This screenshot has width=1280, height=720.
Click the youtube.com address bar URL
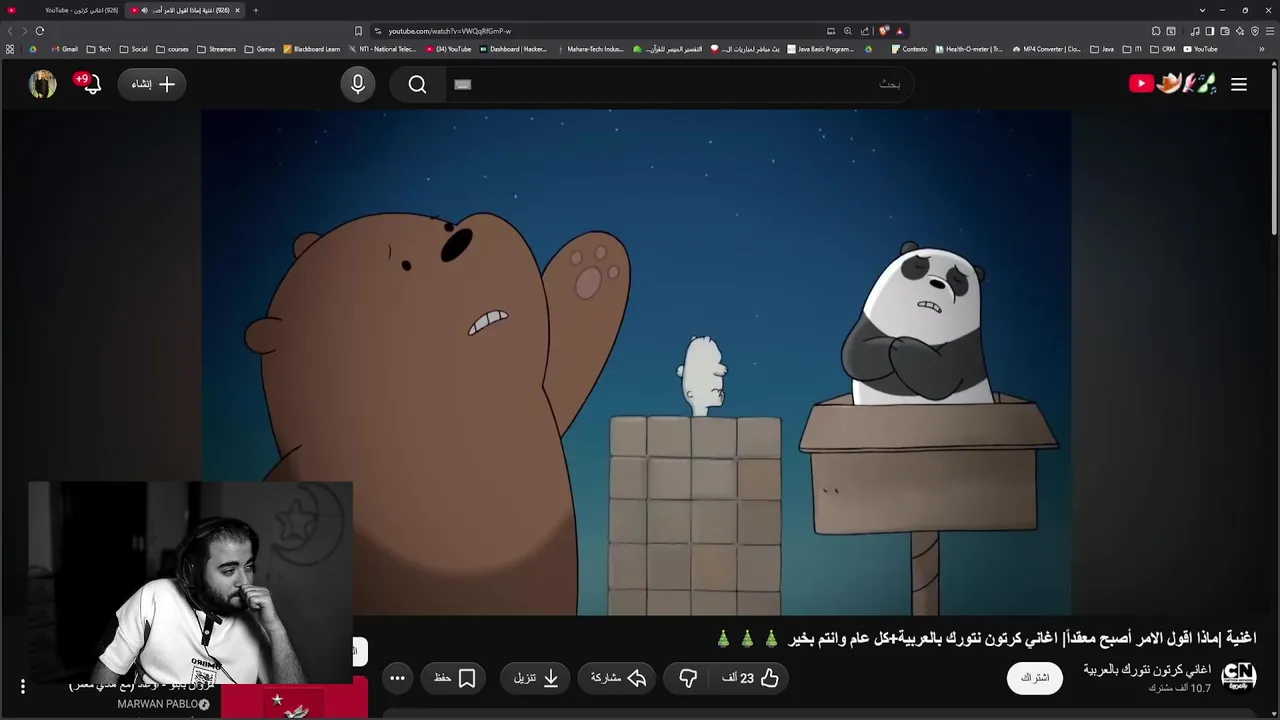click(x=449, y=31)
